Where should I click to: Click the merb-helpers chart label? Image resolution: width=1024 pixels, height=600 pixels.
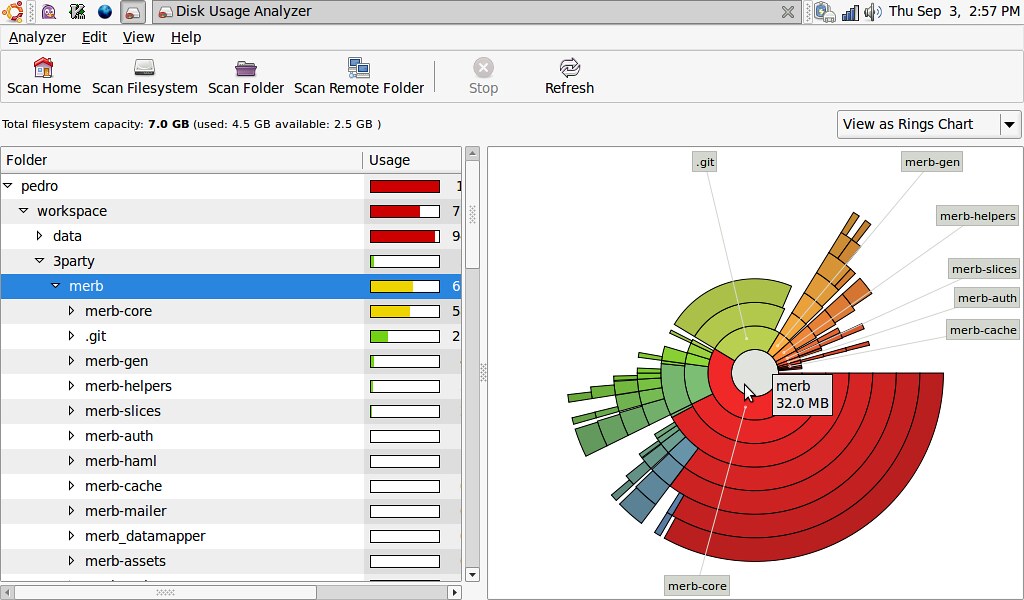pyautogui.click(x=978, y=216)
